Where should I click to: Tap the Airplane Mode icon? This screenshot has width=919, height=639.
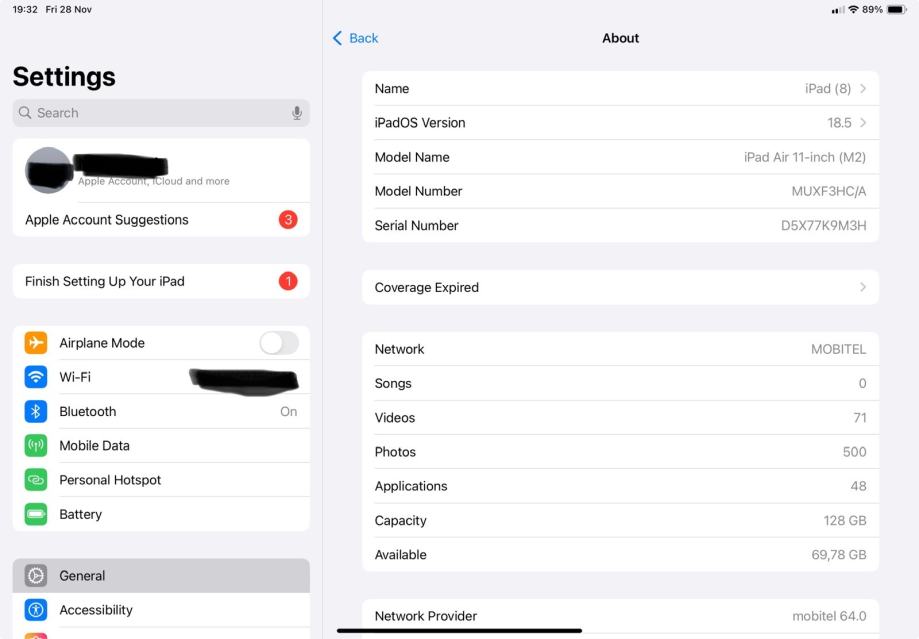pos(36,343)
